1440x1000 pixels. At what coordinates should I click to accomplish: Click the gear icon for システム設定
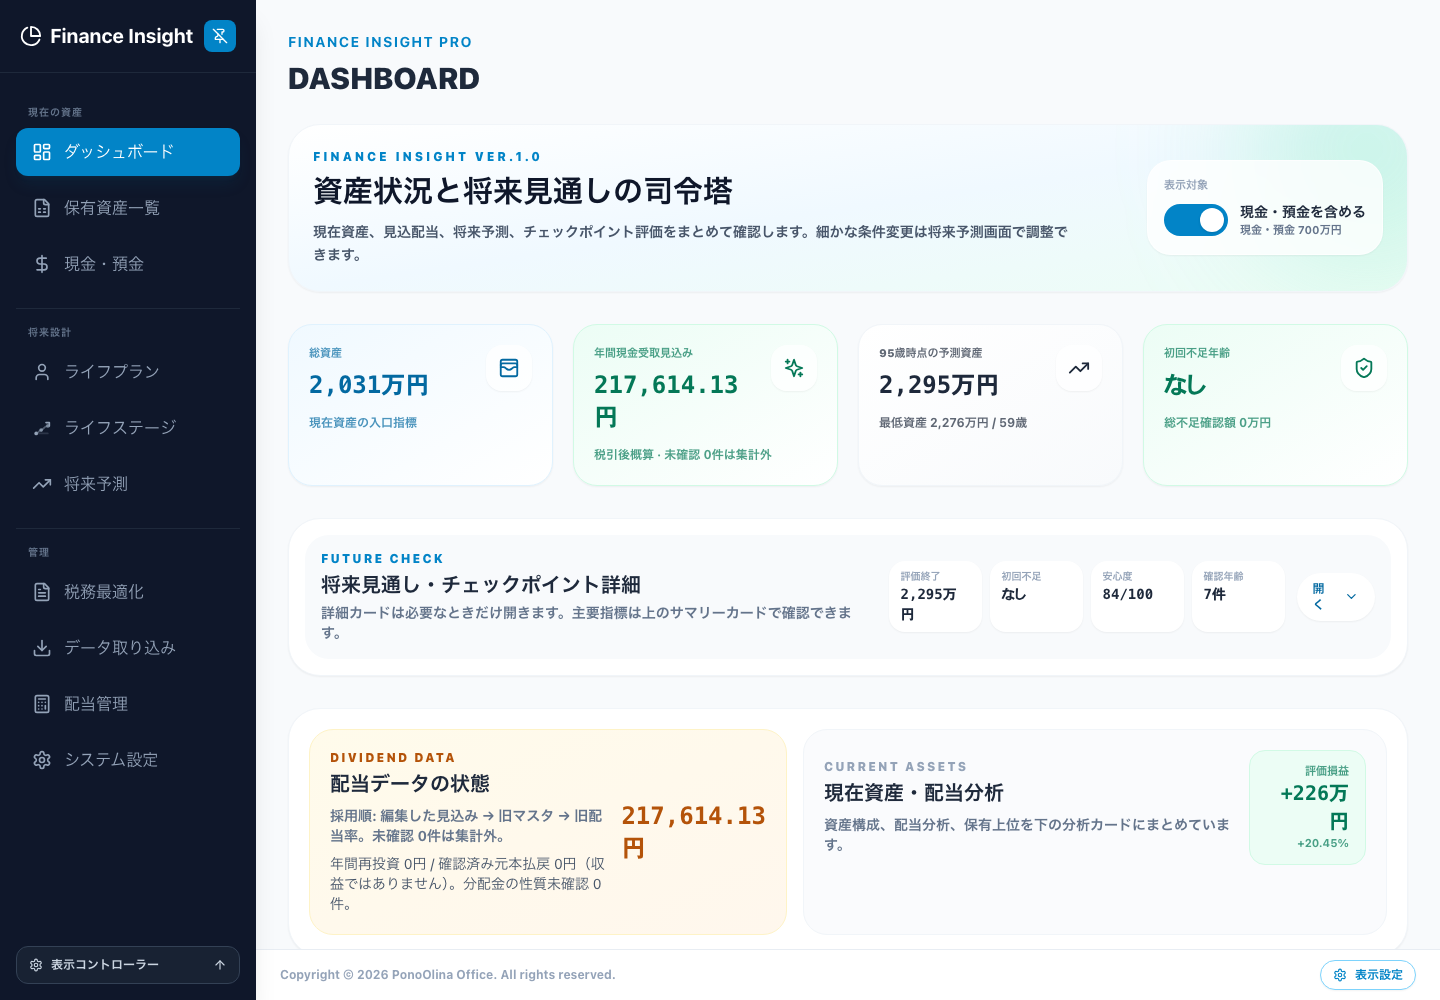(x=42, y=760)
